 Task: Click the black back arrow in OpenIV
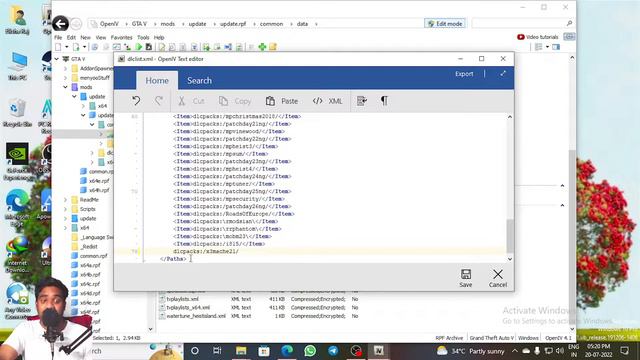click(60, 24)
